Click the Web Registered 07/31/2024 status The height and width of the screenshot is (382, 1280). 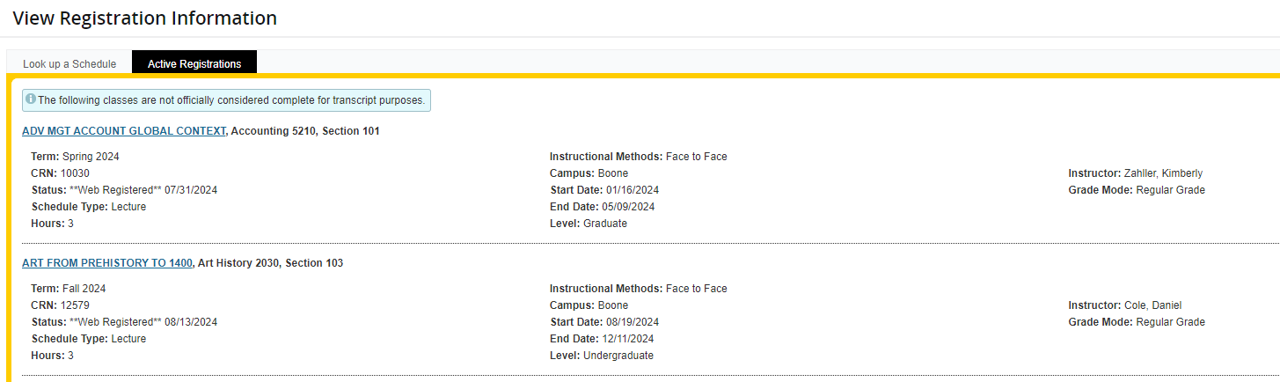(143, 190)
